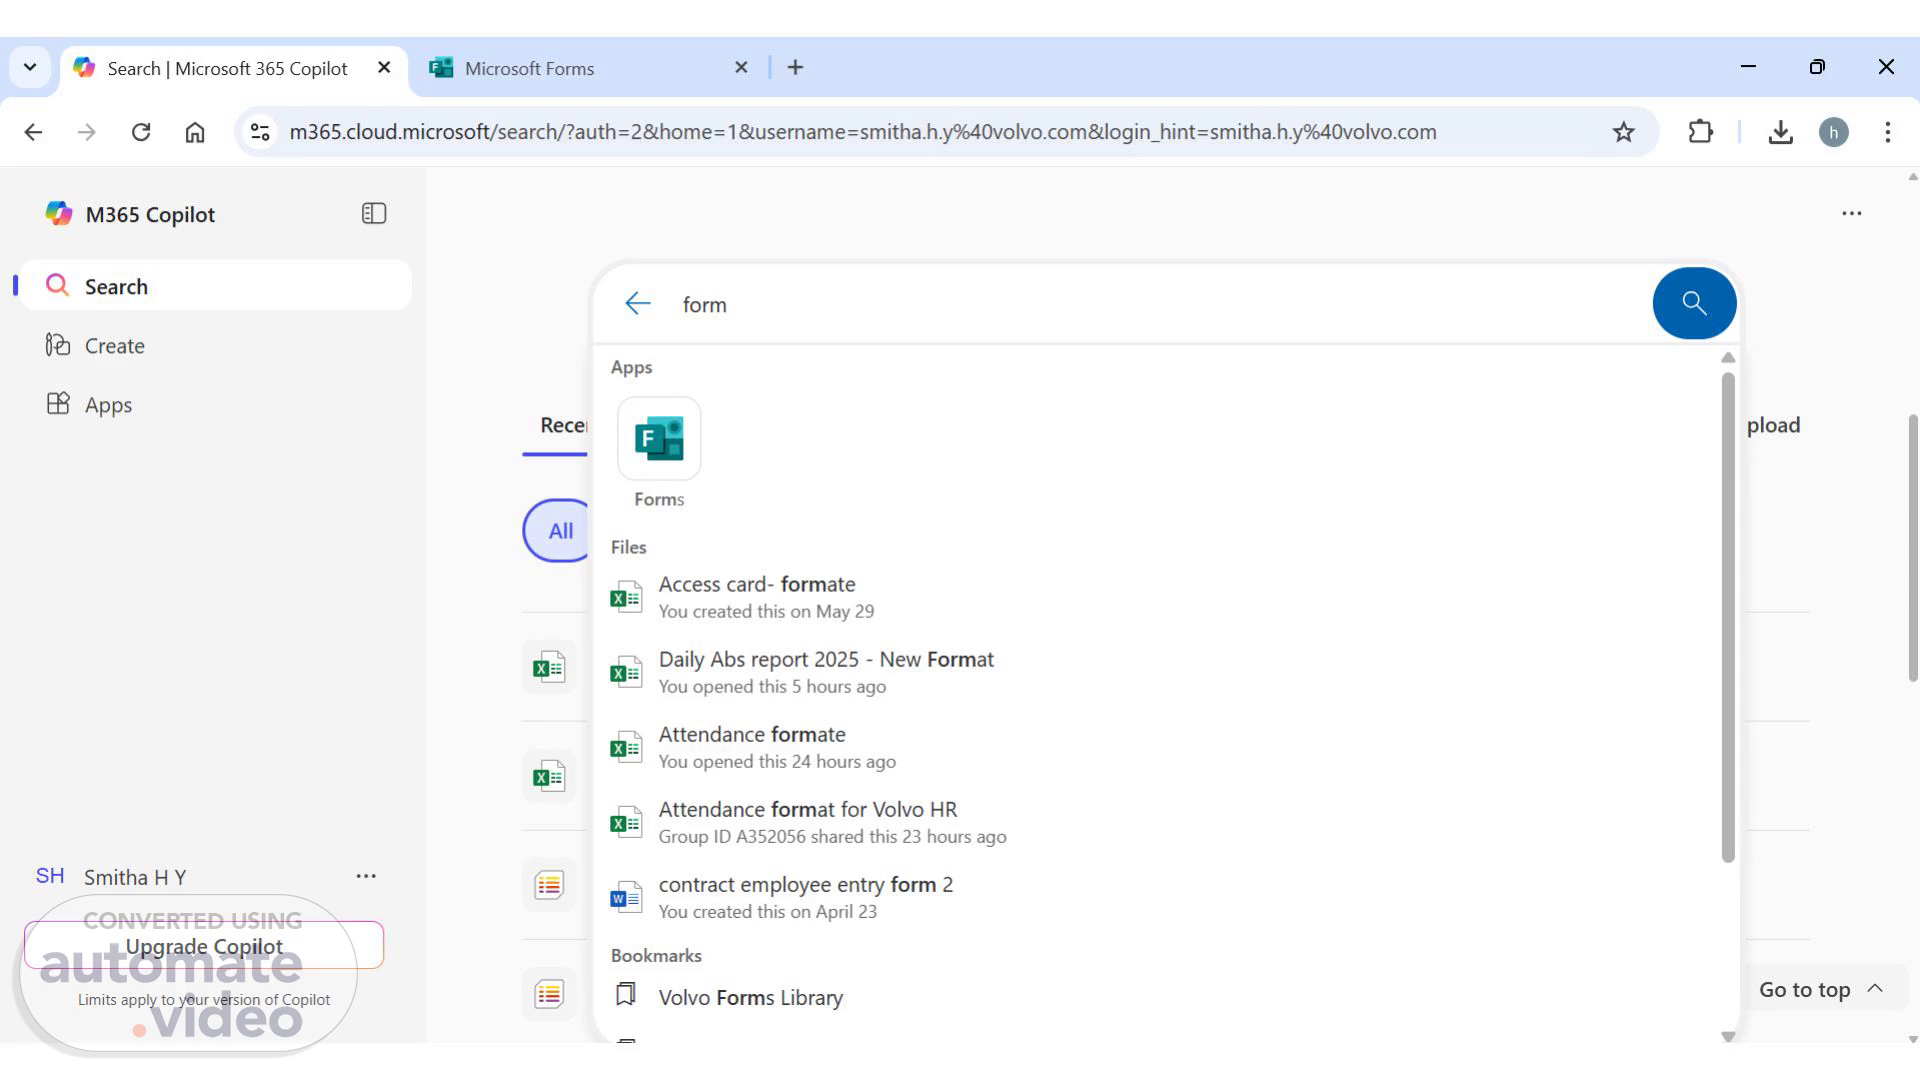Click Excel icon beside Daily Abs report
This screenshot has height=1080, width=1920.
(626, 672)
